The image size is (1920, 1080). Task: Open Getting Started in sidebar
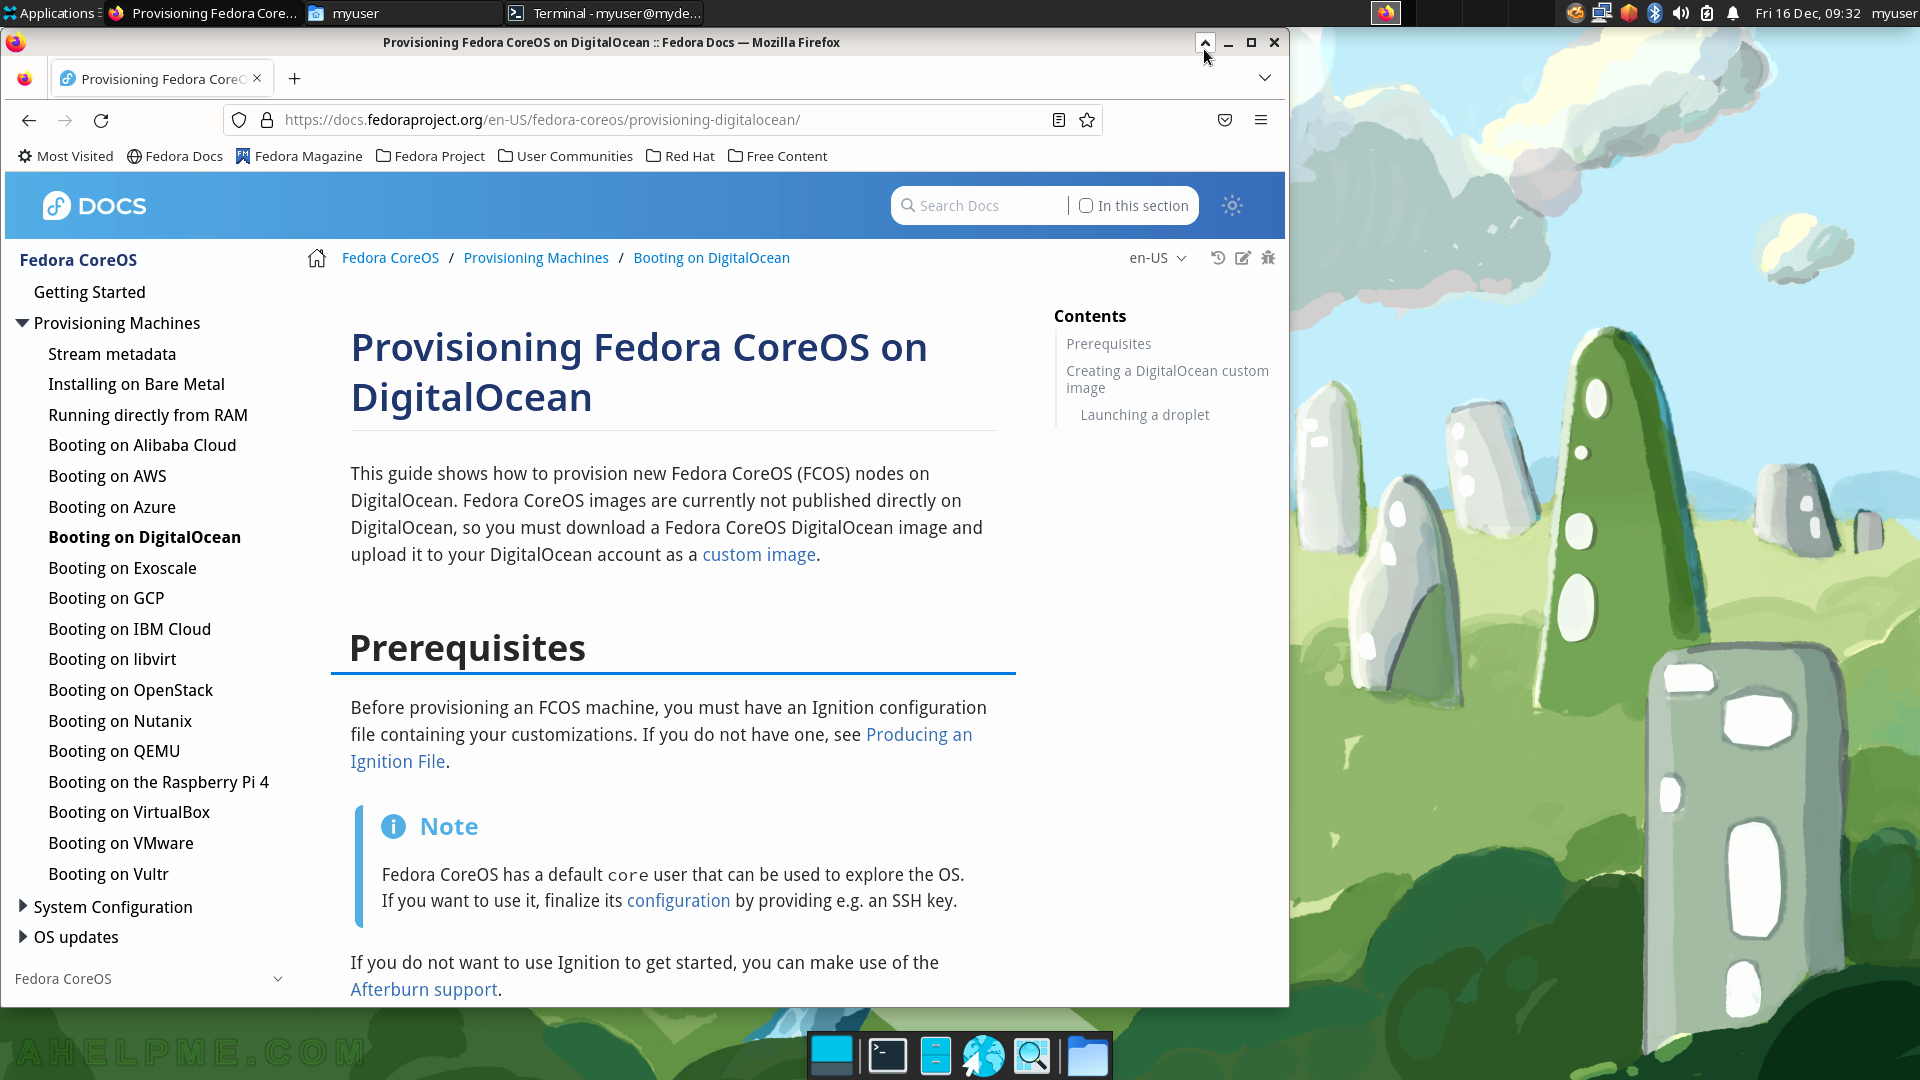(x=90, y=292)
